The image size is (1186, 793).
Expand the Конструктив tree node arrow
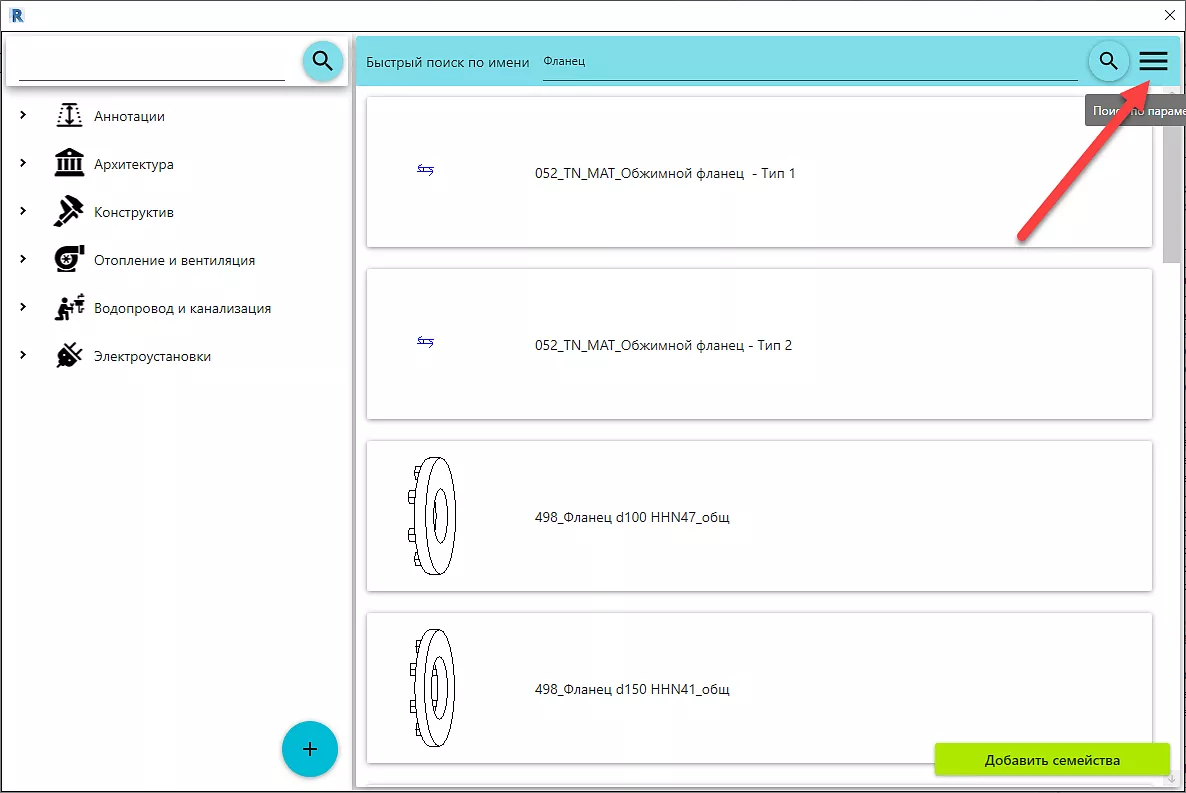[23, 212]
